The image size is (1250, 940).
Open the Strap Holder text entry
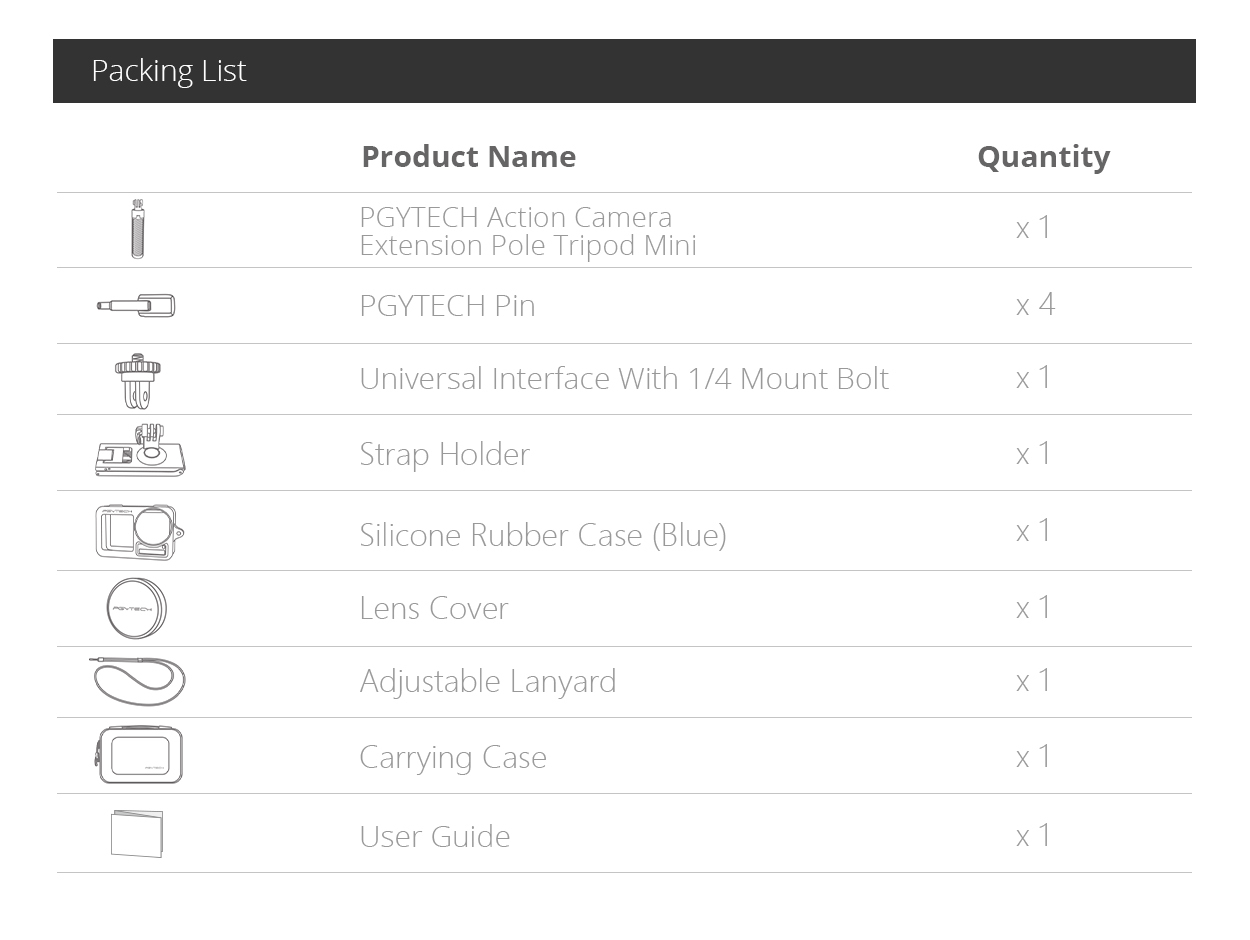[444, 454]
